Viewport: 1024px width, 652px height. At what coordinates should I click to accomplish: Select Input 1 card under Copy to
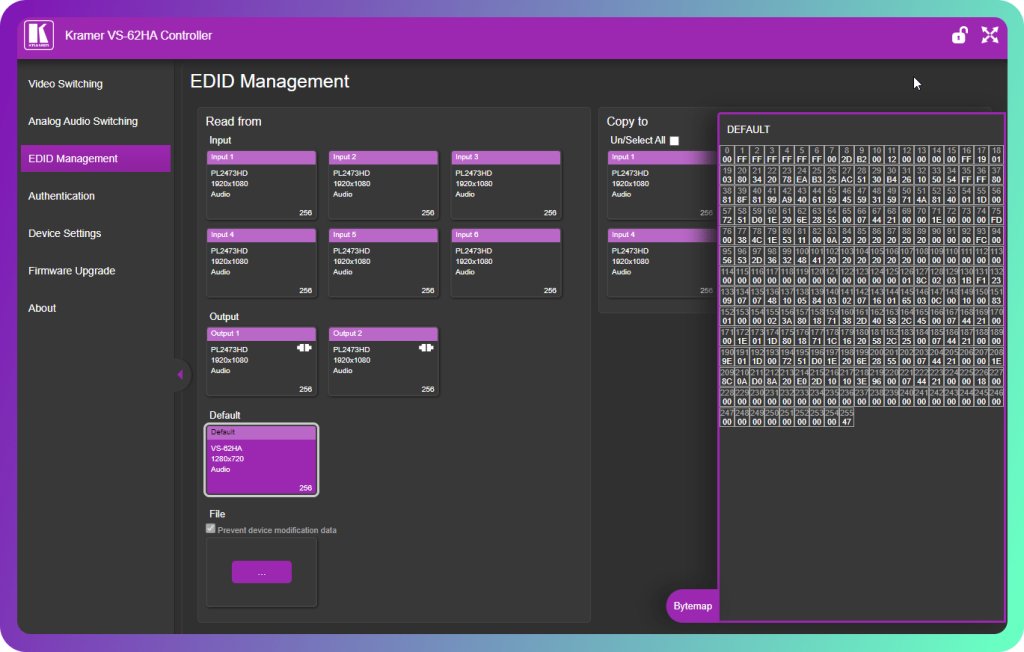pos(662,185)
